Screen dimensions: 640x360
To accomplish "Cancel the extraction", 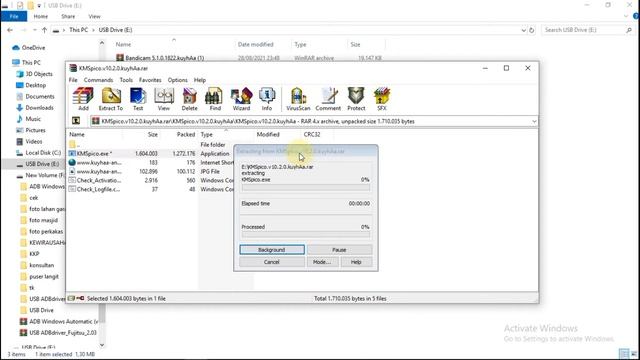I will point(272,262).
